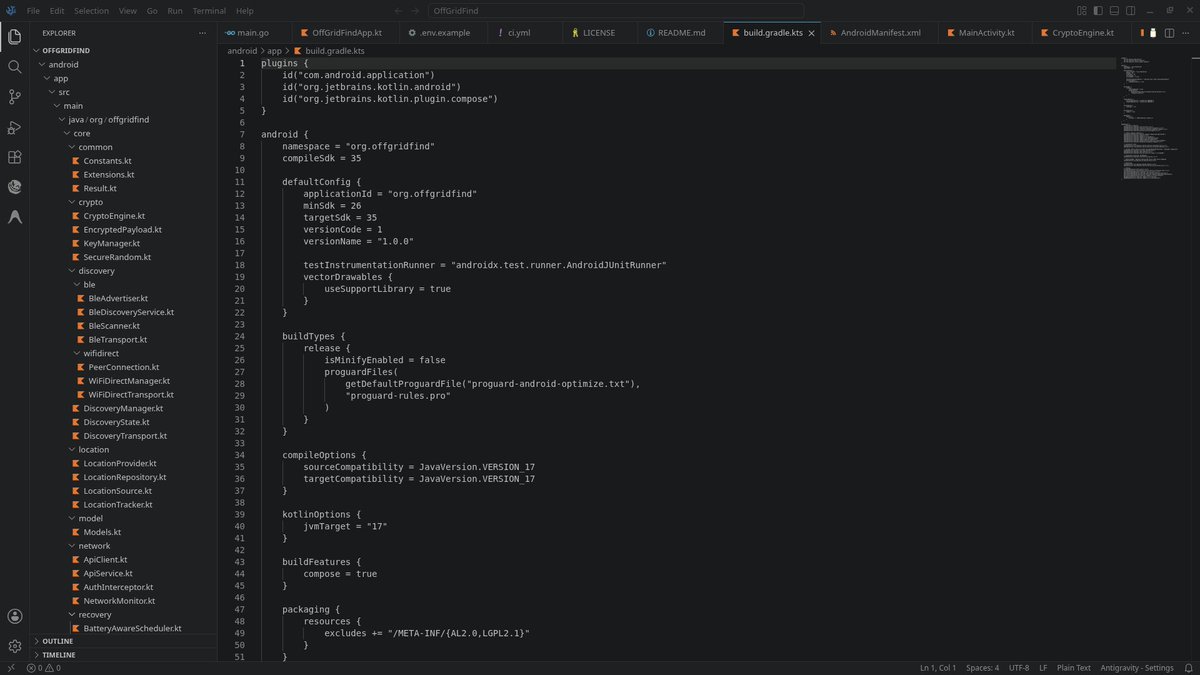Viewport: 1200px width, 675px height.
Task: Click the build.gradle.kts breadcrumb segment
Action: point(328,50)
